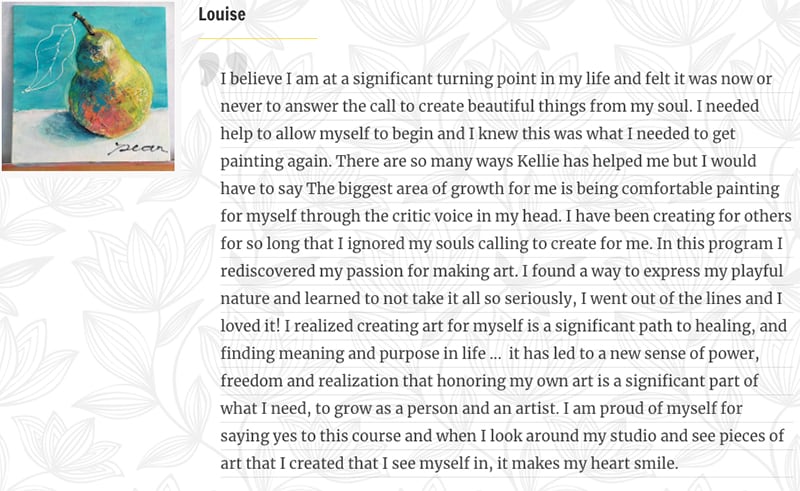Click the line "never to answer the call"
The height and width of the screenshot is (491, 800).
(x=490, y=107)
